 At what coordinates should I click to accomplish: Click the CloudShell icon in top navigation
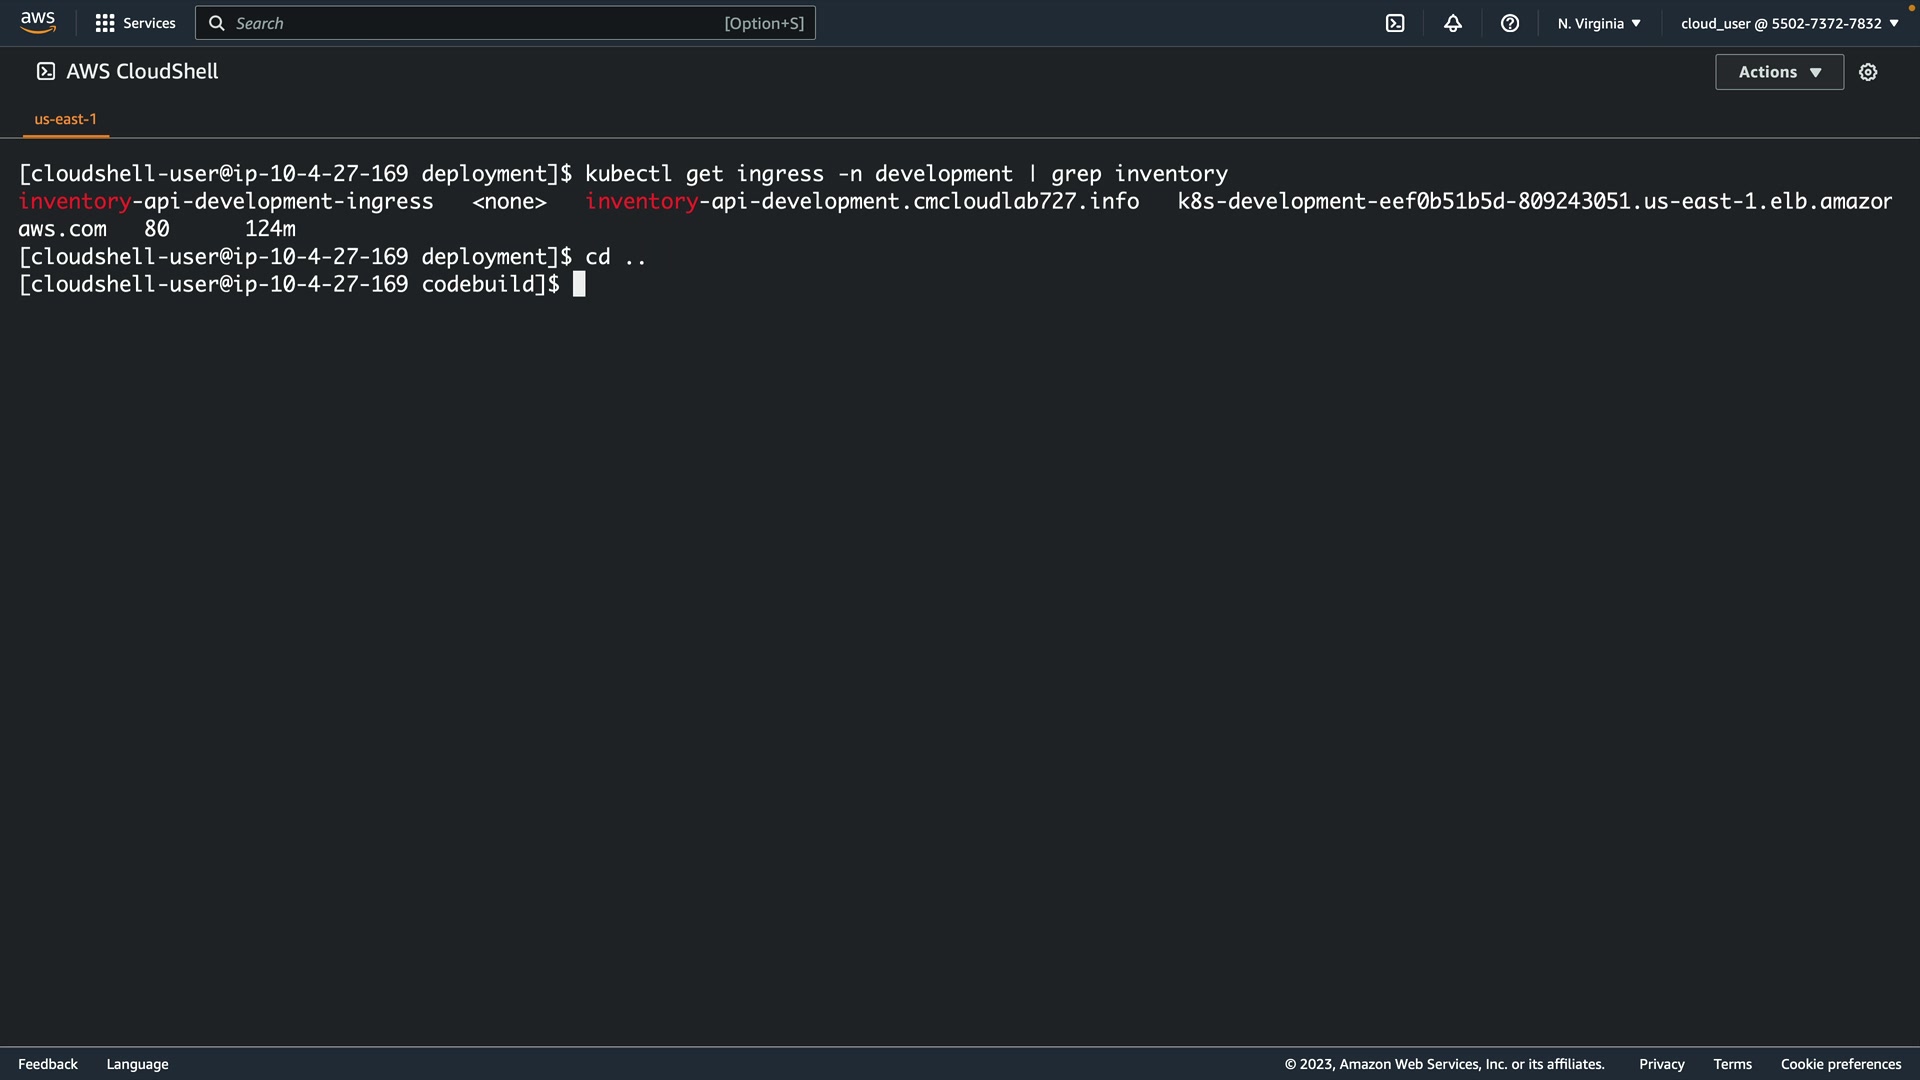coord(1395,23)
